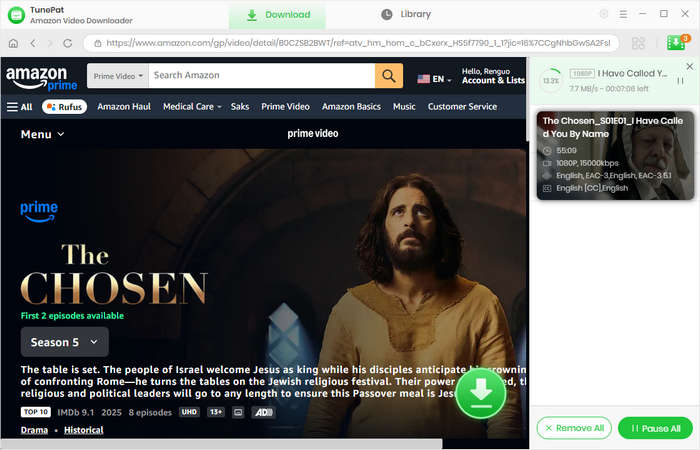Click the Amazon search magnifier button
This screenshot has height=450, width=700.
click(x=389, y=75)
